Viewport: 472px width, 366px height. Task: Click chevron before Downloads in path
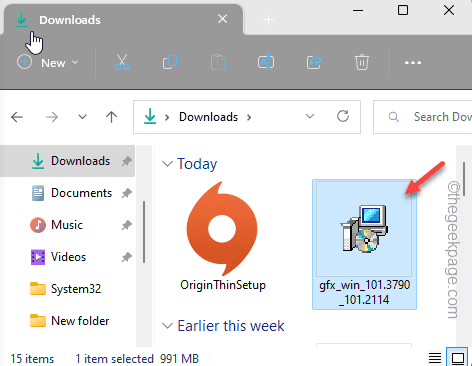[167, 117]
